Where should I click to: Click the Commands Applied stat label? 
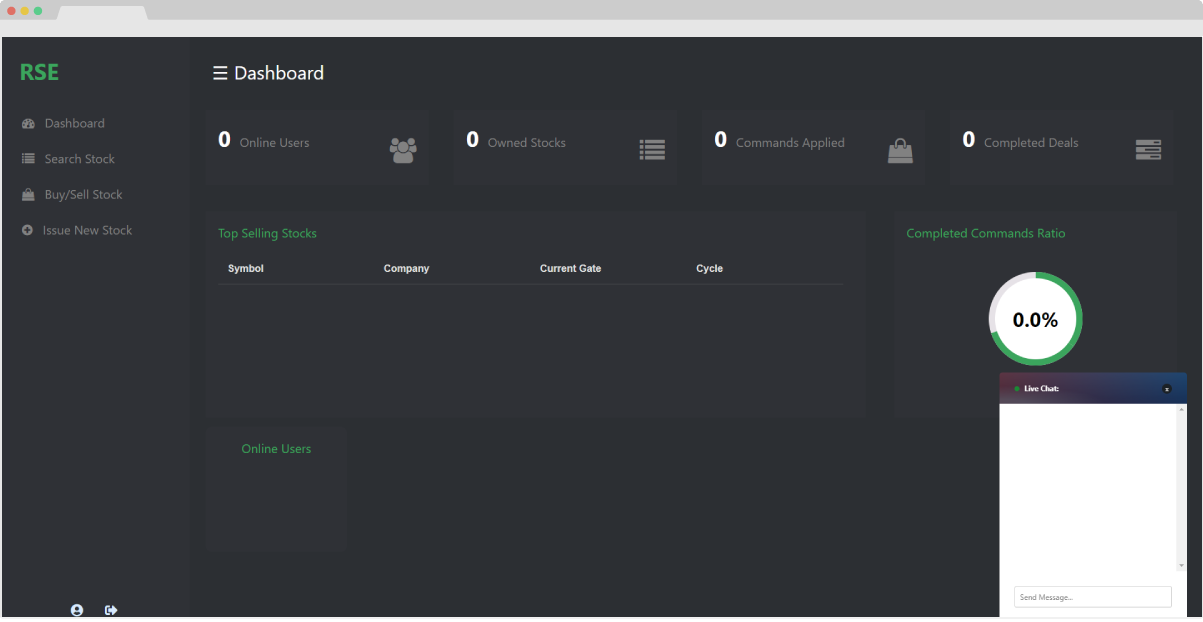point(790,143)
